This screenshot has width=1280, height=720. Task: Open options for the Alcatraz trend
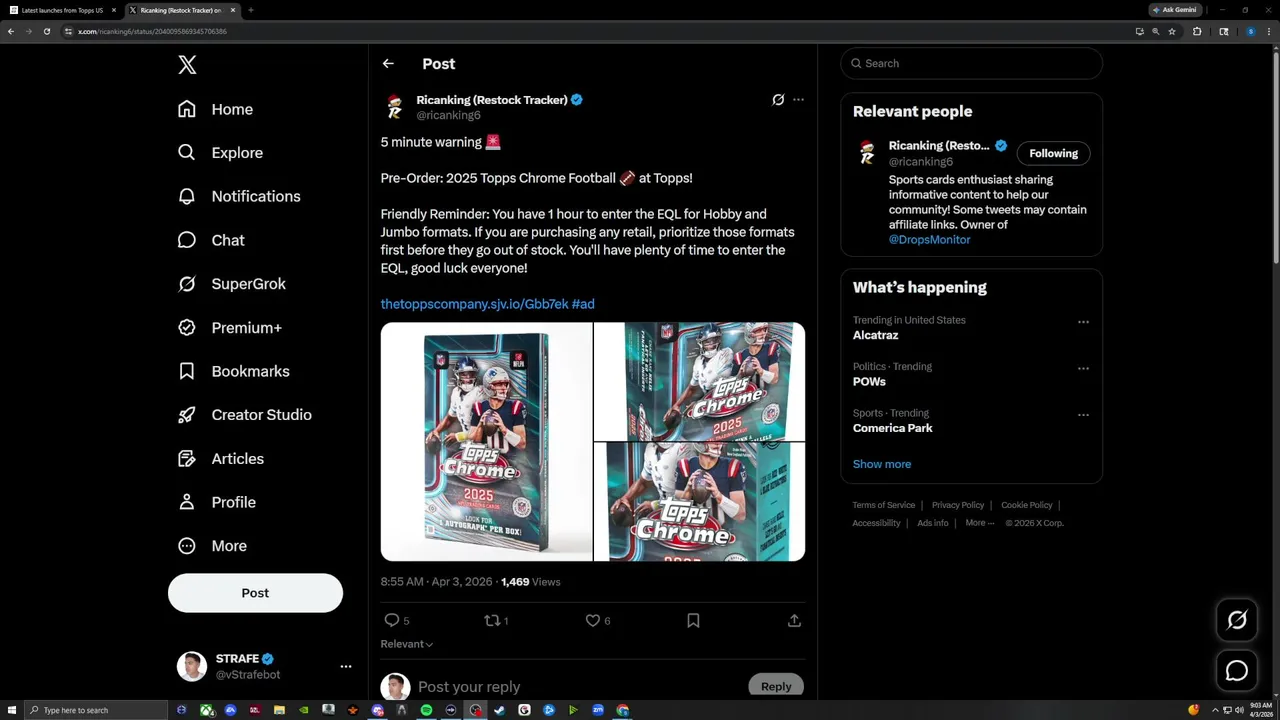click(x=1083, y=322)
